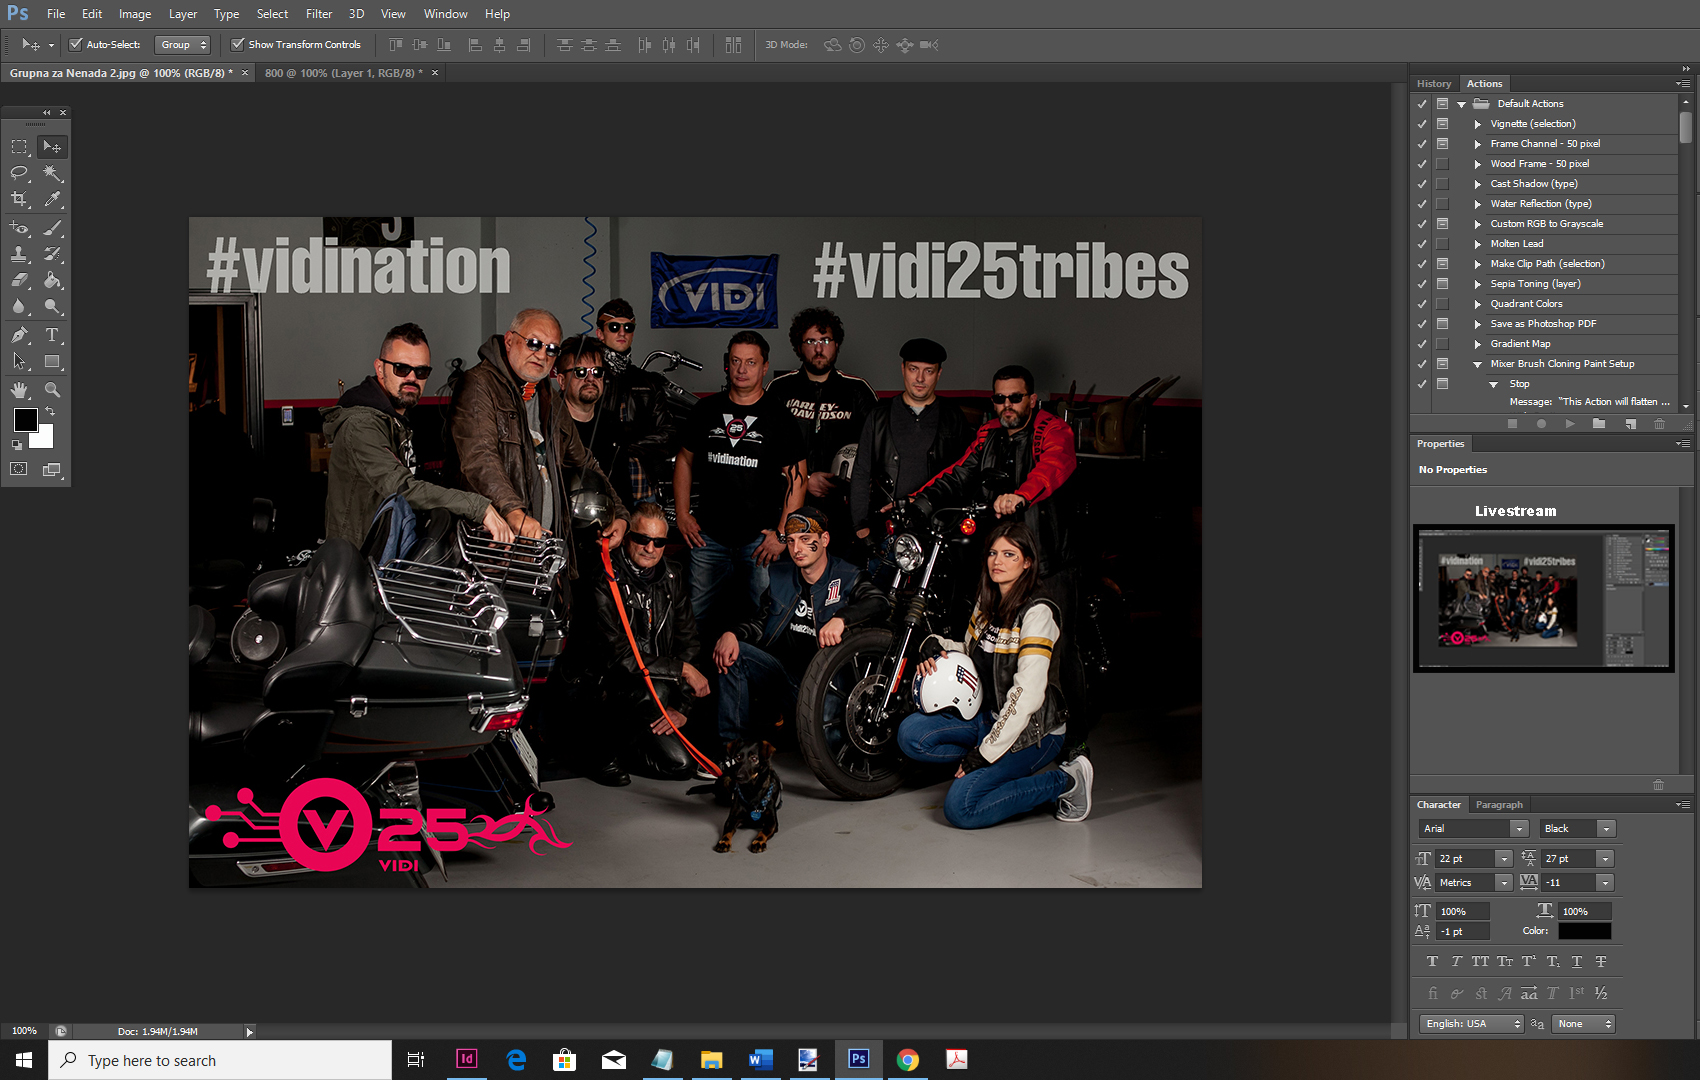Toggle dialog for Save as Photoshop PDF
The width and height of the screenshot is (1700, 1080).
[x=1442, y=324]
